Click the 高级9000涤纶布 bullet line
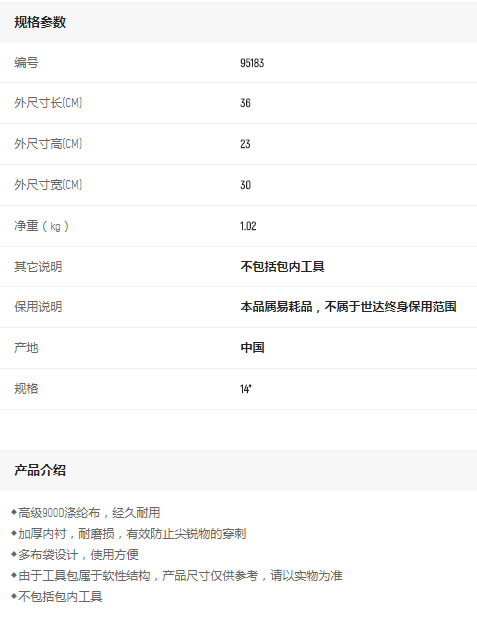The height and width of the screenshot is (618, 477). (x=86, y=513)
